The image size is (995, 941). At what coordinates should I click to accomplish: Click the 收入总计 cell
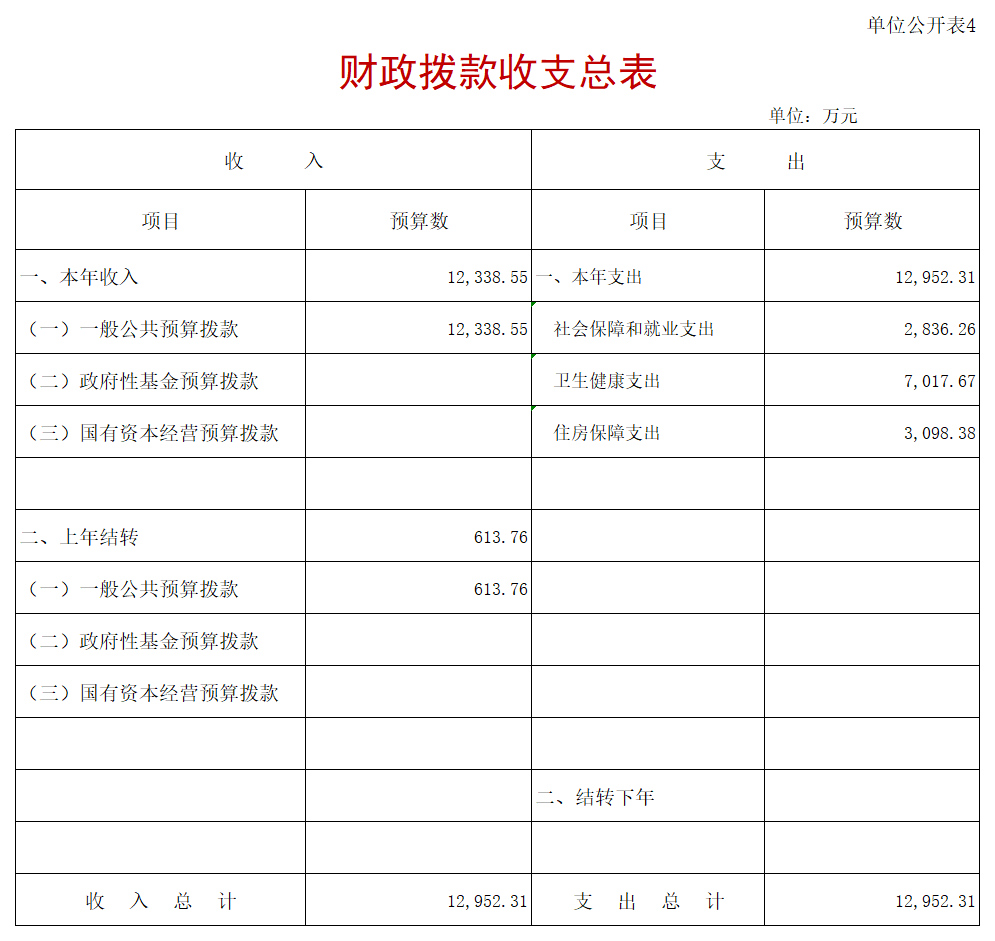coord(160,901)
